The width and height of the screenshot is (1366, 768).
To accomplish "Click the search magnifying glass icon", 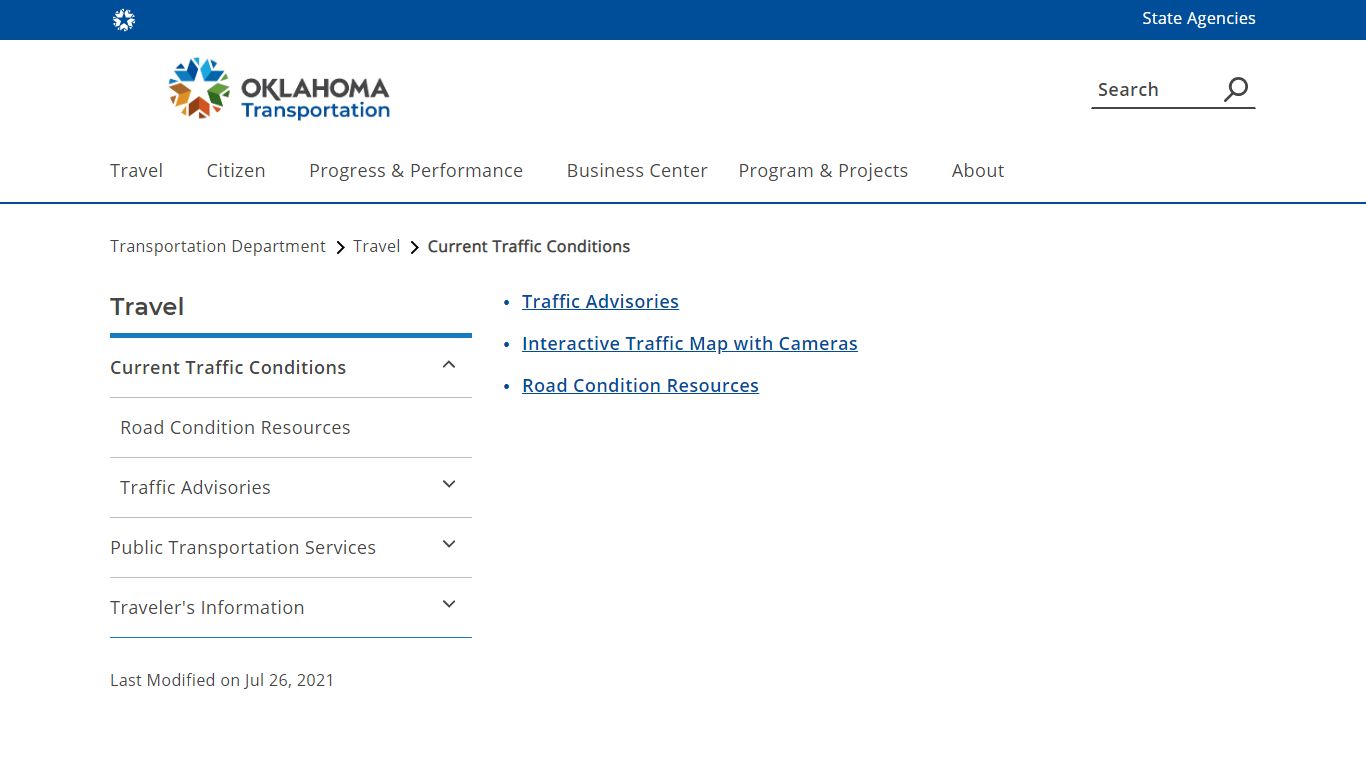I will coord(1236,89).
